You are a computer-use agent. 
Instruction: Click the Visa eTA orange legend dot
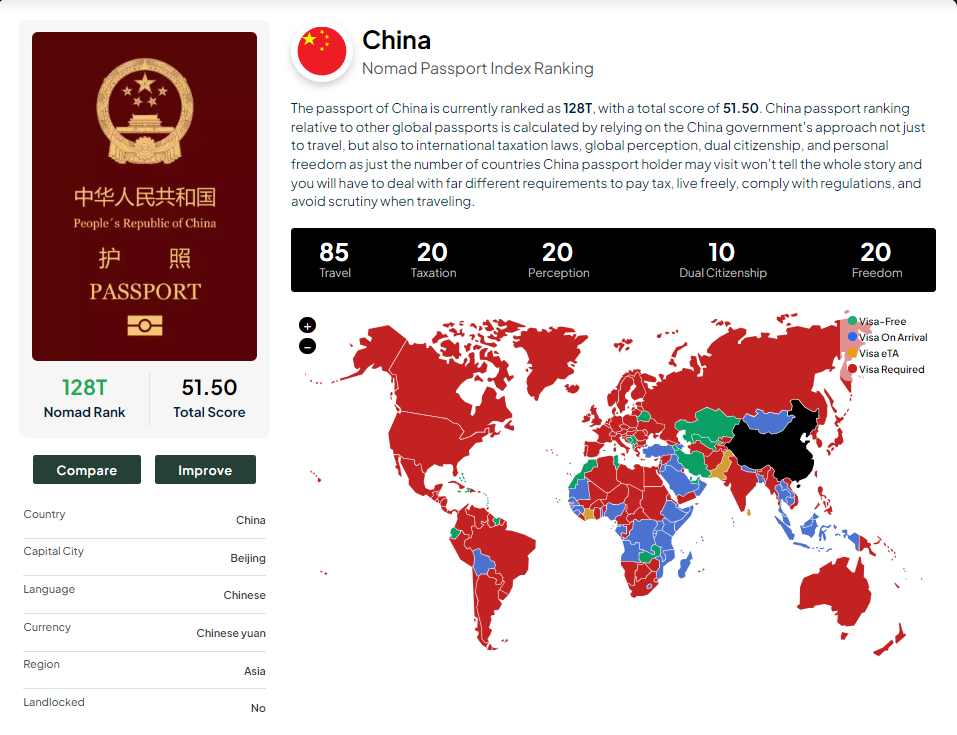853,353
